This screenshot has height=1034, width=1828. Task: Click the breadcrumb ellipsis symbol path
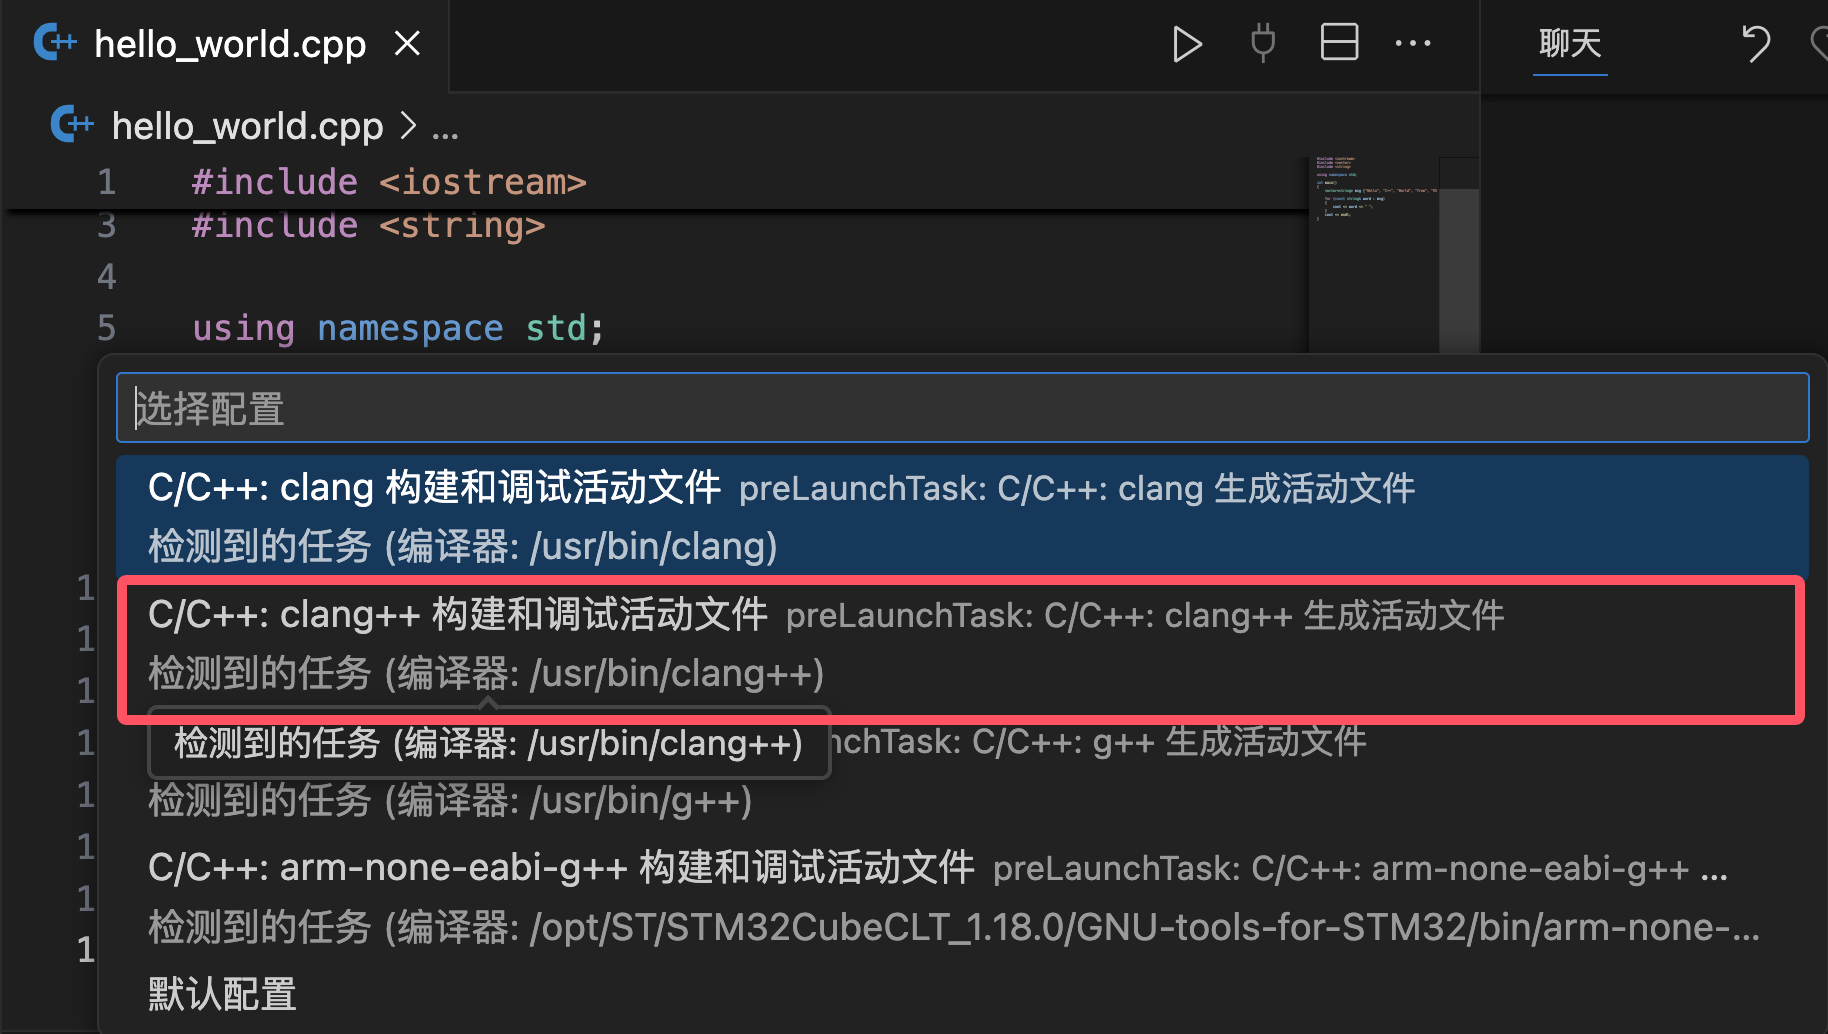tap(445, 128)
